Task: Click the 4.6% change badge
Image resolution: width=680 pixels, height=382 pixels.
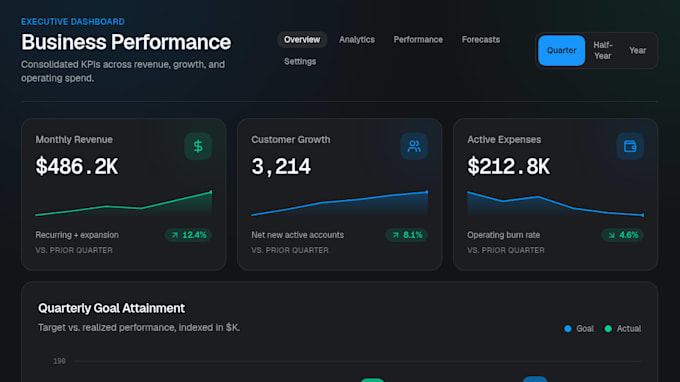Action: point(623,235)
